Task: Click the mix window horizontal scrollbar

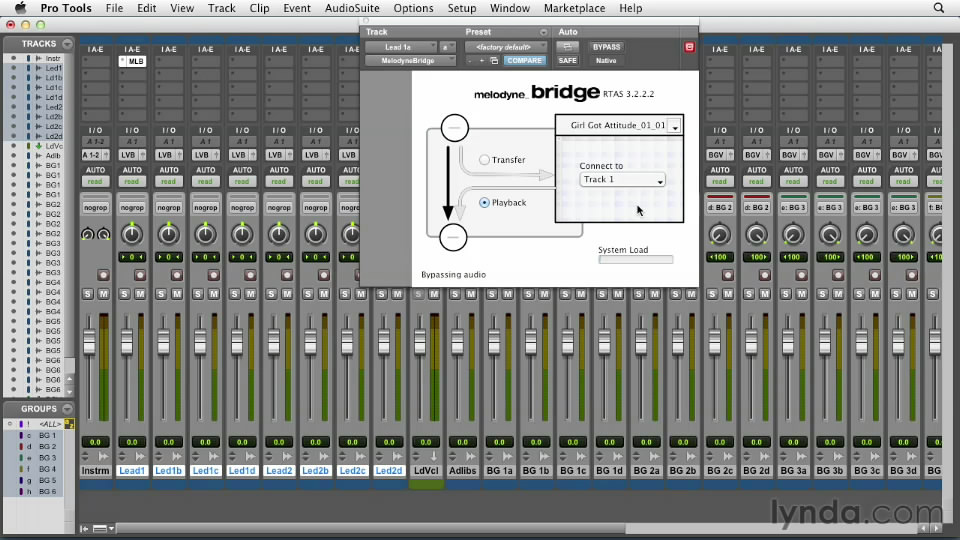Action: [370, 528]
